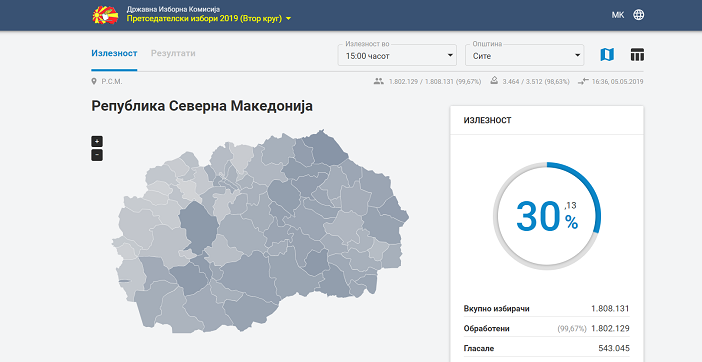Open language selection via globe icon

point(639,15)
